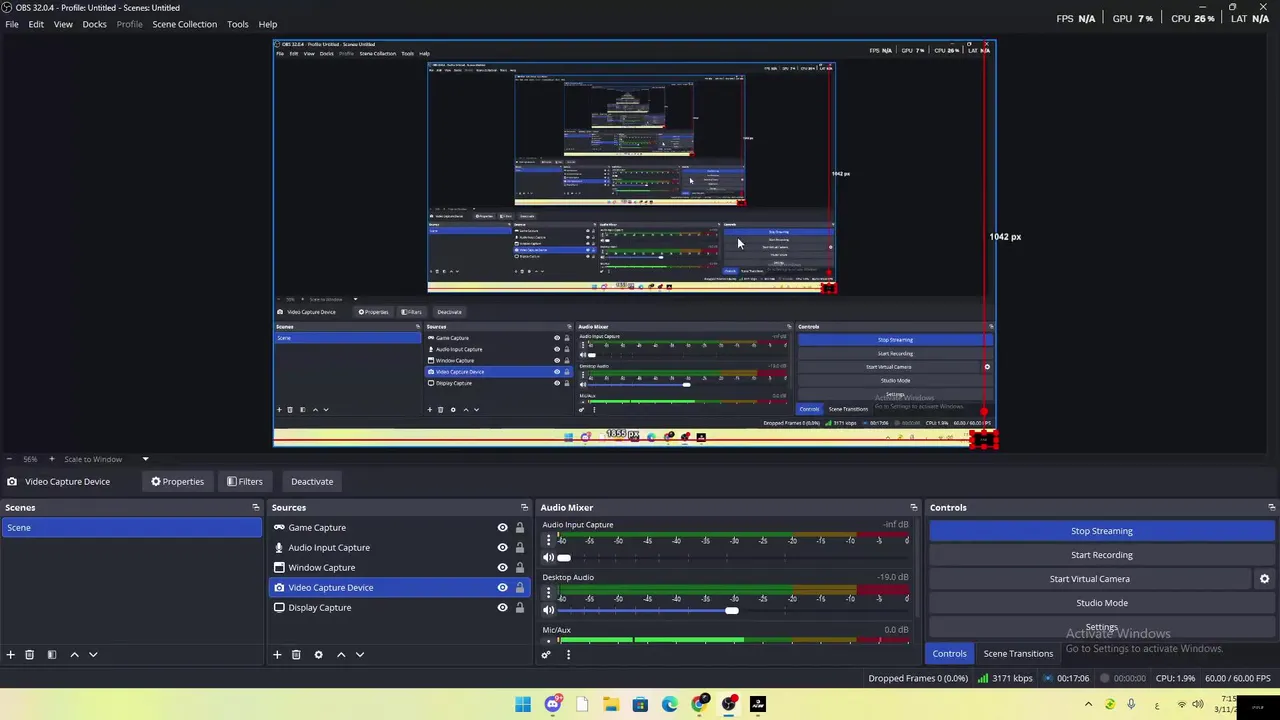The image size is (1280, 720).
Task: Delete selected scene with trash icon
Action: (x=29, y=654)
